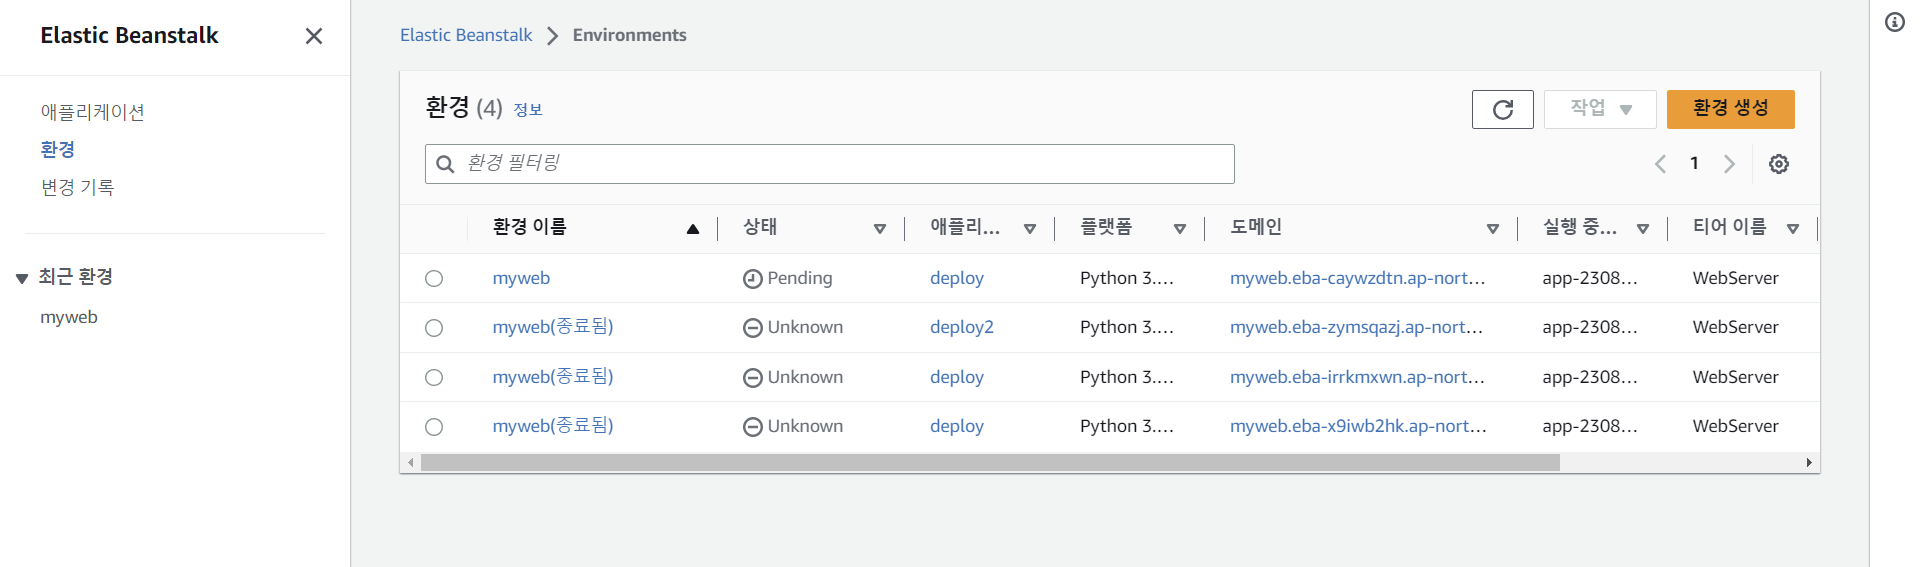Sort by 티어 이름 column arrow
The height and width of the screenshot is (567, 1920).
tap(1793, 229)
